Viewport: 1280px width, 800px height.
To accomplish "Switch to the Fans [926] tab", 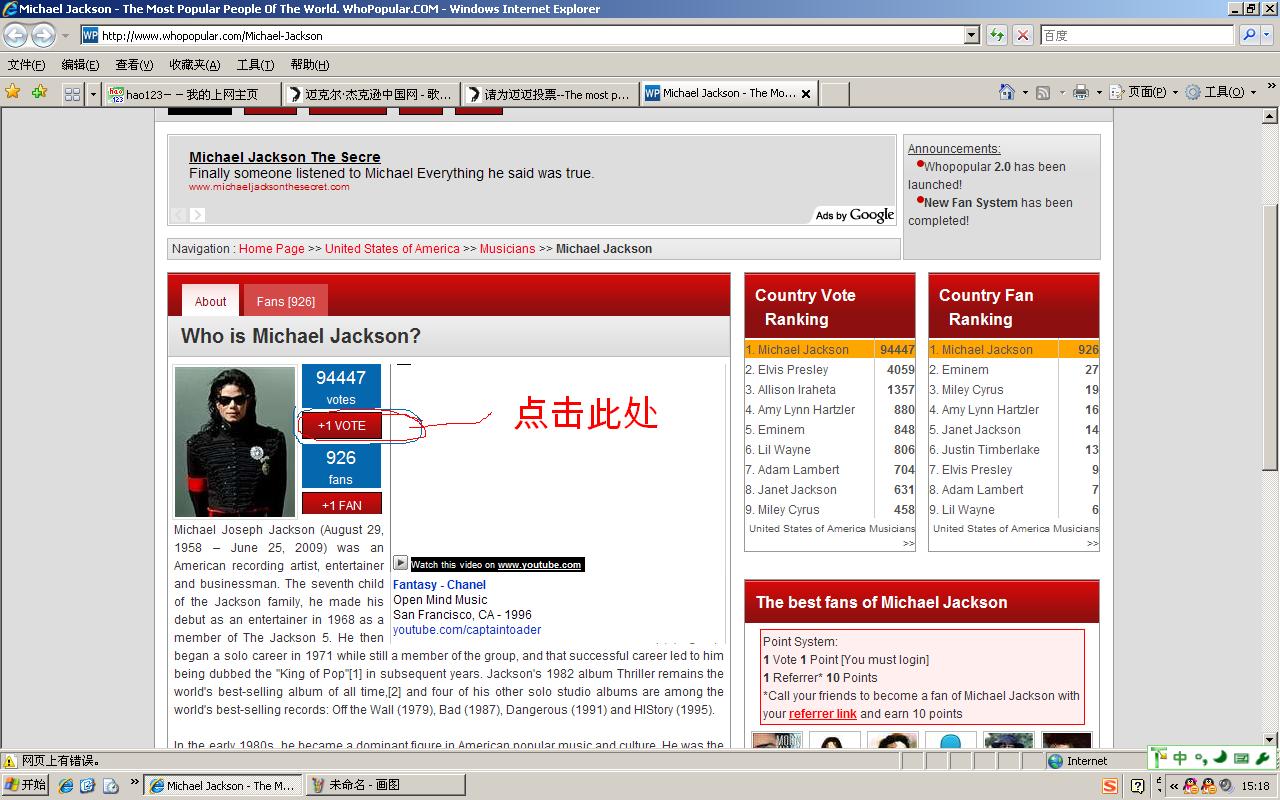I will [x=285, y=301].
